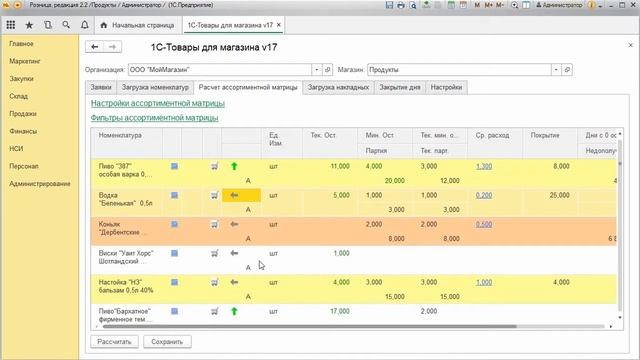Switch to the Загрузка накладных tab
This screenshot has height=360, width=640.
[x=338, y=87]
